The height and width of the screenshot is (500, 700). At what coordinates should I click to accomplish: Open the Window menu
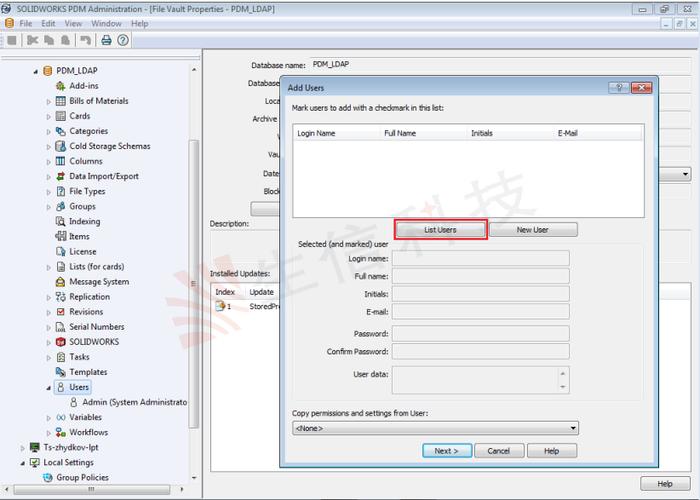tap(106, 23)
